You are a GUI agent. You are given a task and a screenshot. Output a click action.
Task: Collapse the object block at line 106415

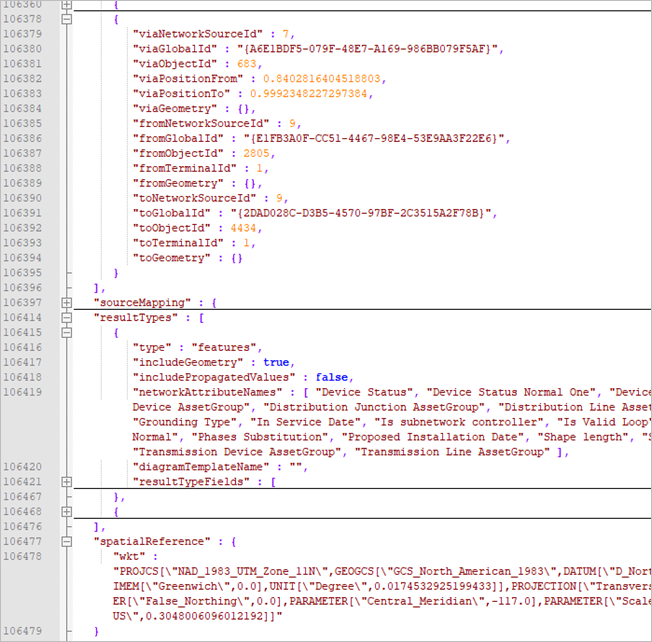click(x=67, y=333)
